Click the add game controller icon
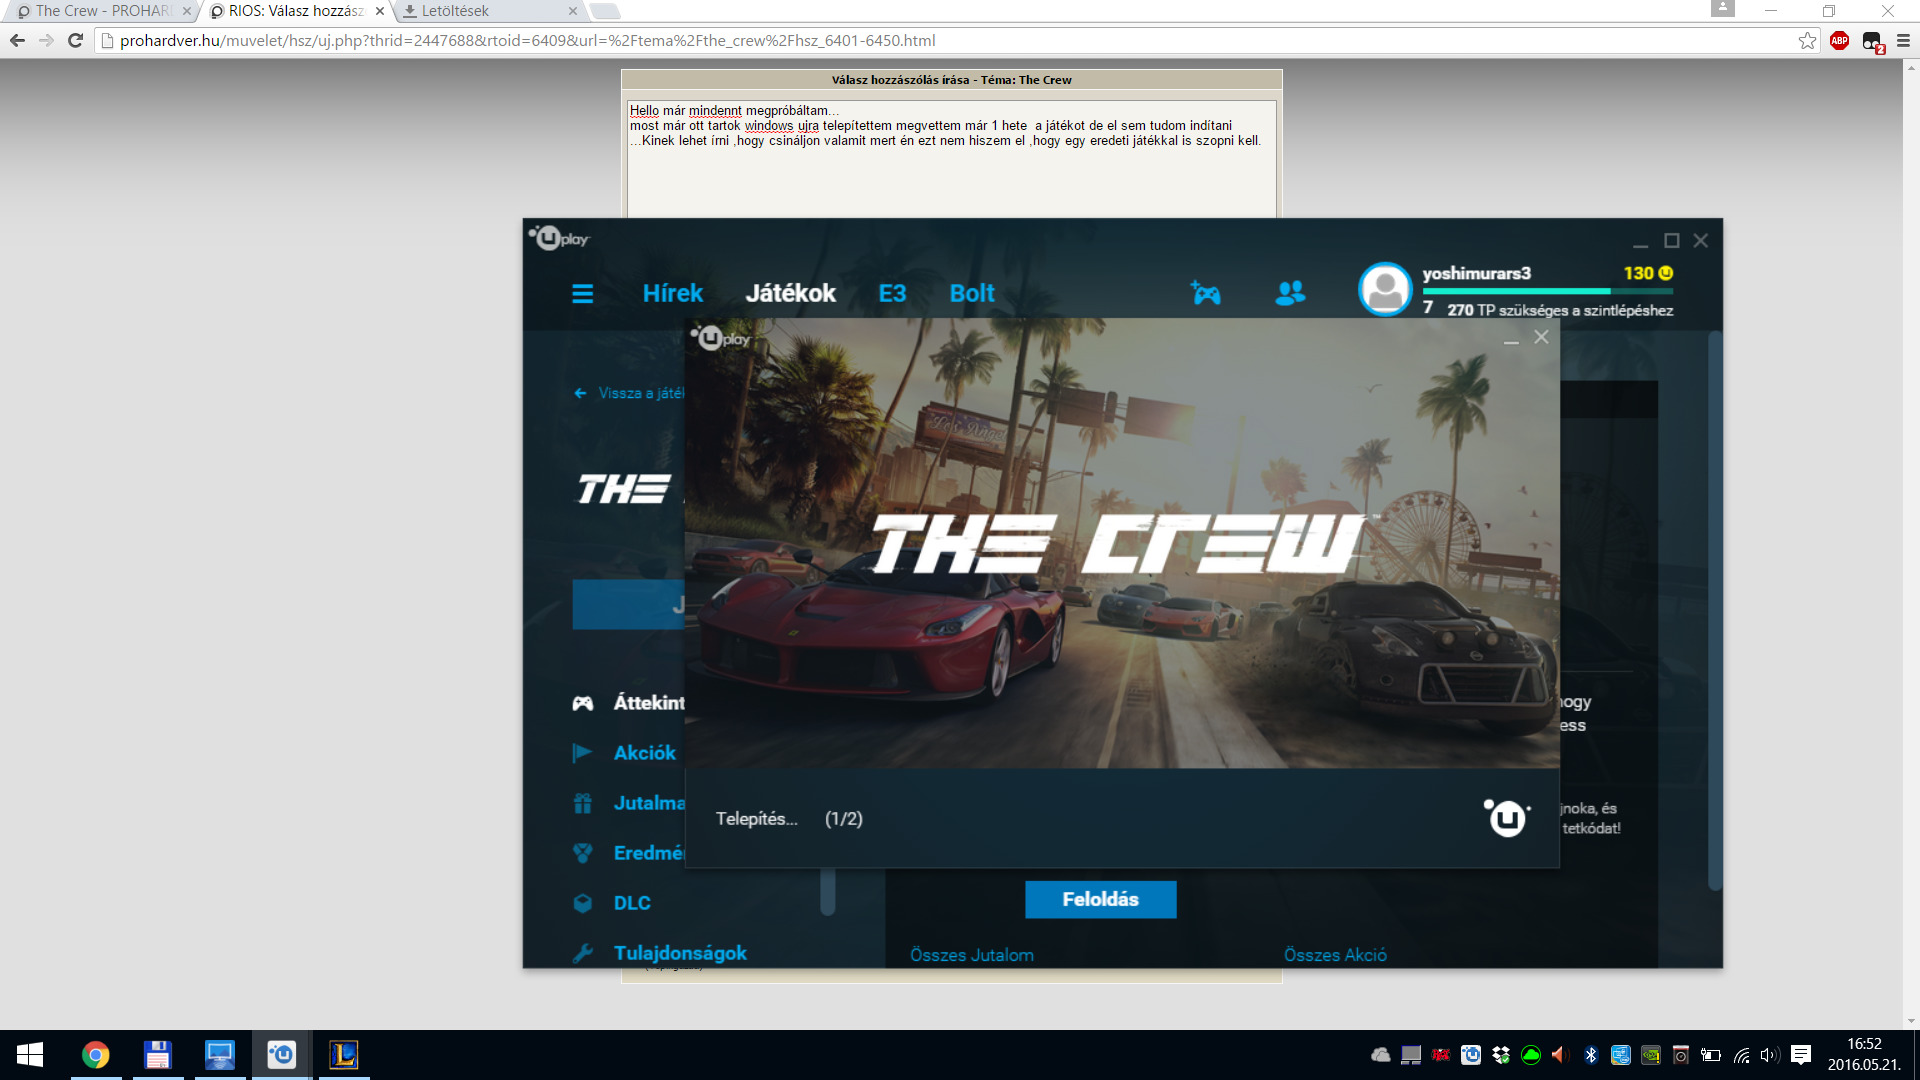This screenshot has width=1920, height=1080. 1205,293
